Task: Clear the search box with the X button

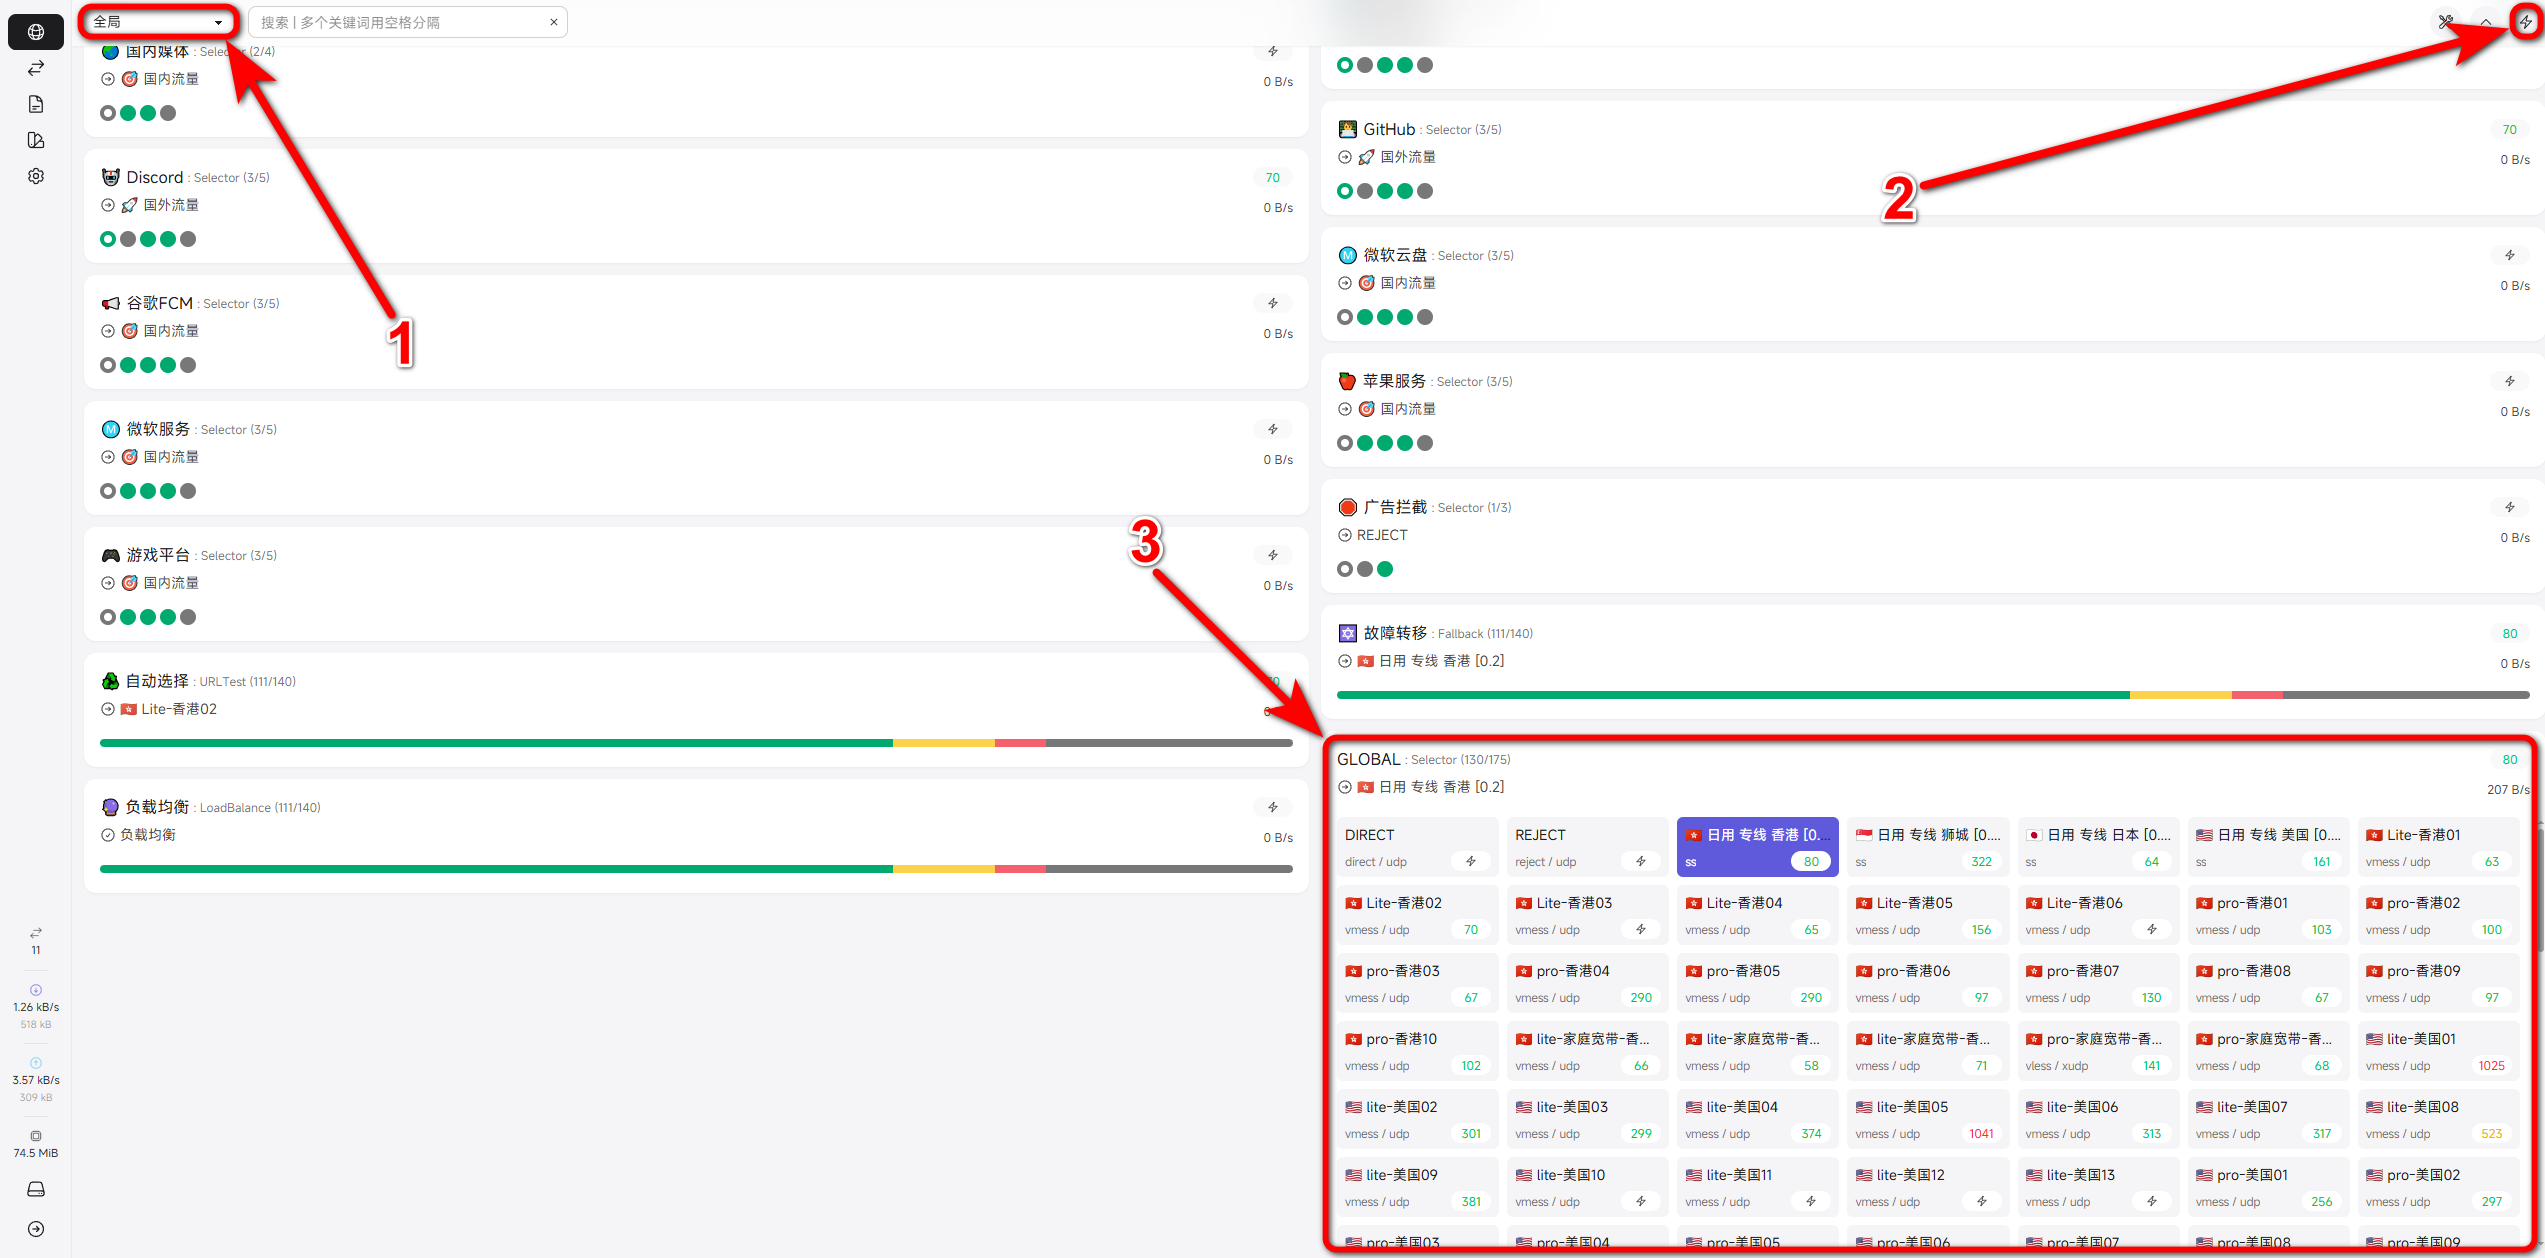Action: pyautogui.click(x=554, y=22)
